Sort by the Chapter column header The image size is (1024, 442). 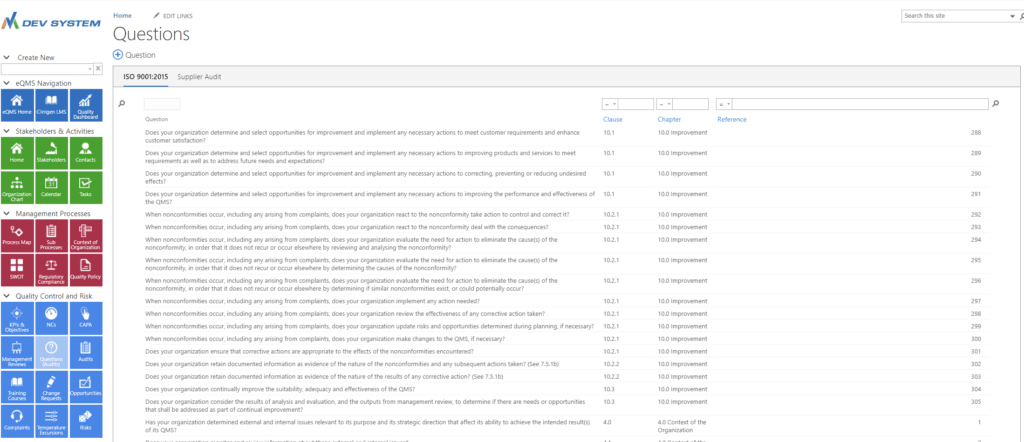pos(669,119)
